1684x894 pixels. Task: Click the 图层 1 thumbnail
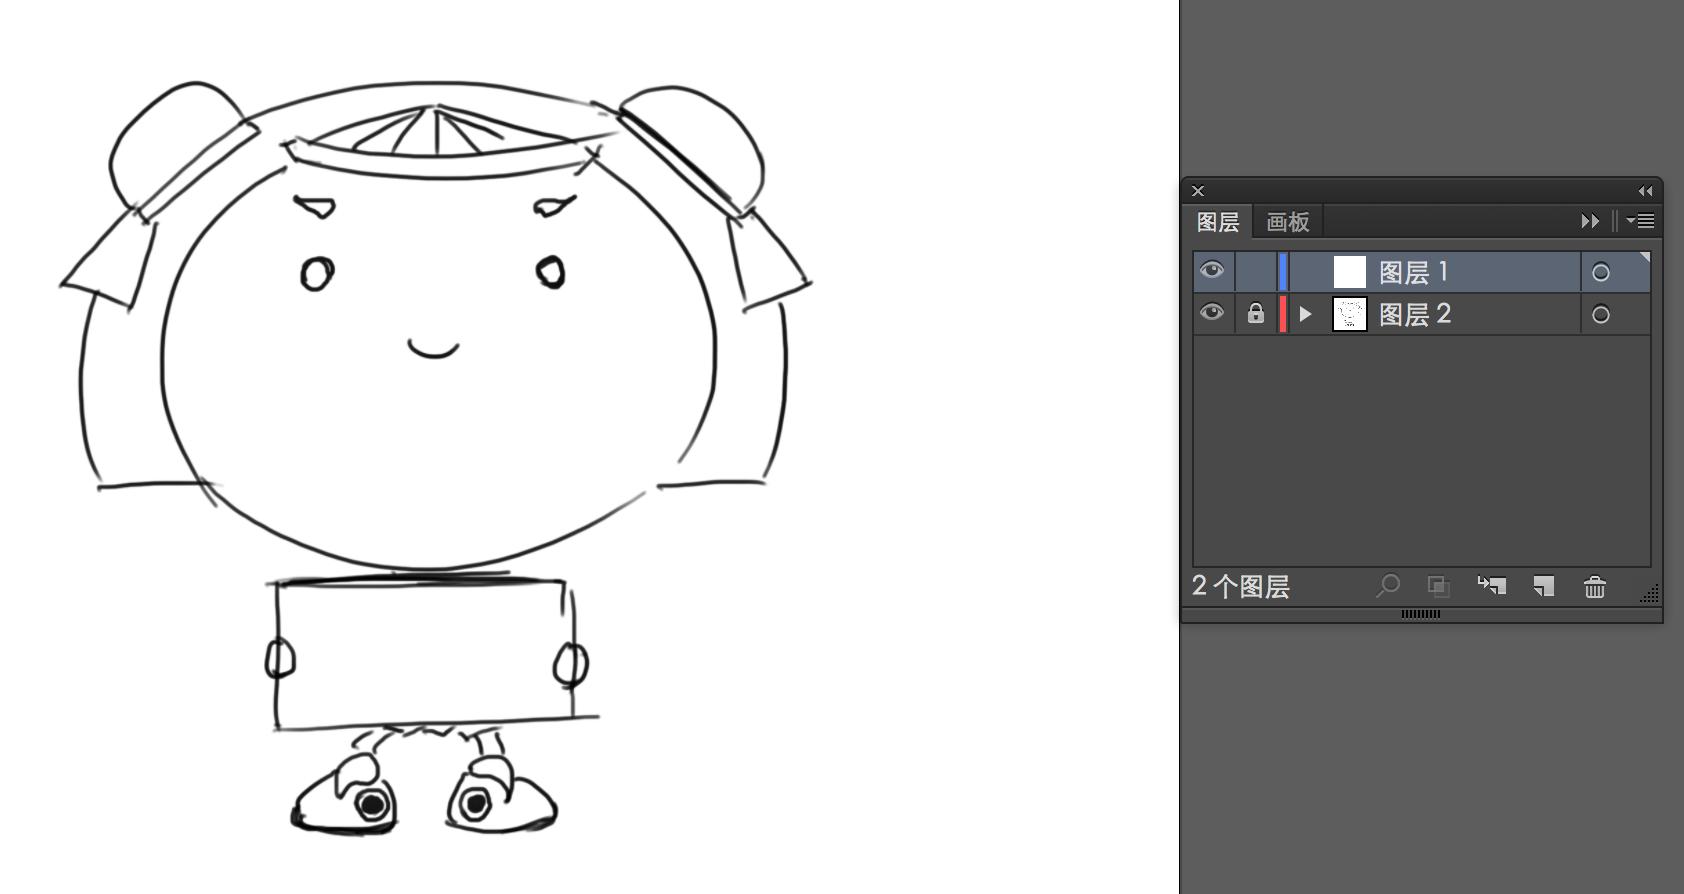1350,272
